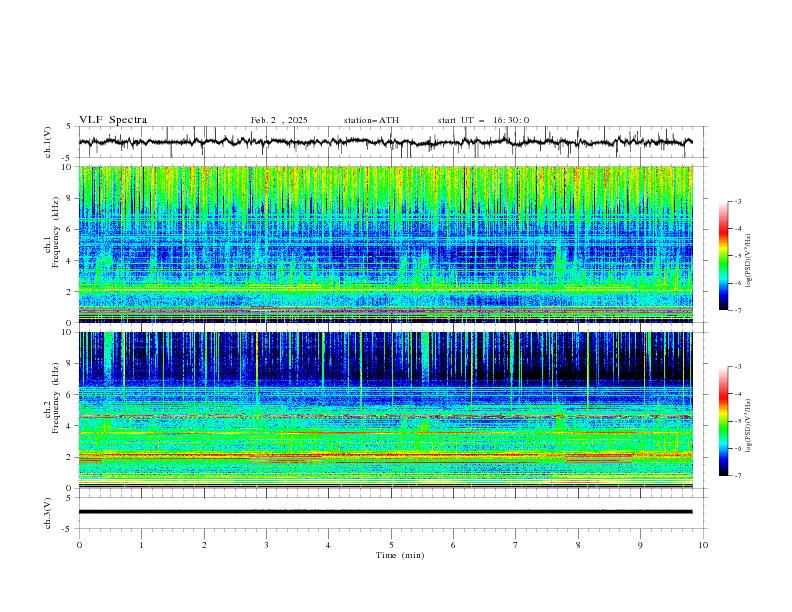Image resolution: width=792 pixels, height=612 pixels.
Task: Click the "ch.3(V)" axis label
Action: point(48,513)
